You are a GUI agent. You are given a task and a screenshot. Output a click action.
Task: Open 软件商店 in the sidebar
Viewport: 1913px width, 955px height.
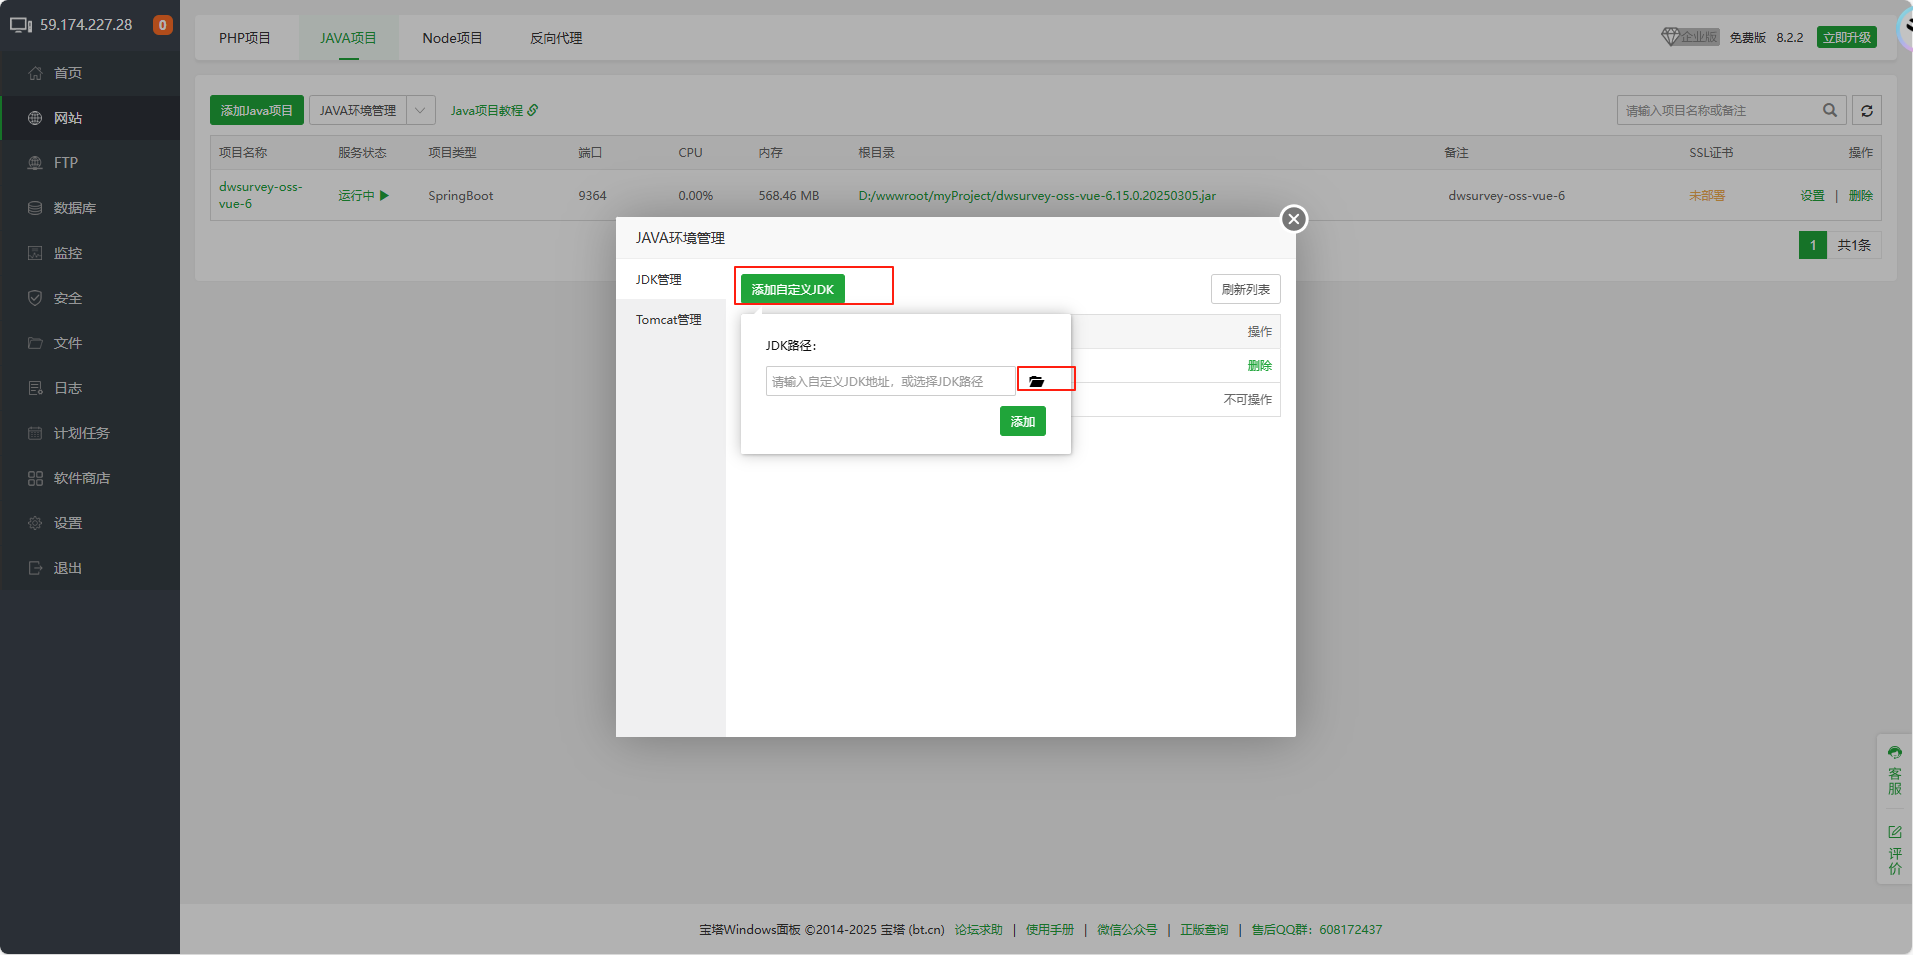click(81, 478)
